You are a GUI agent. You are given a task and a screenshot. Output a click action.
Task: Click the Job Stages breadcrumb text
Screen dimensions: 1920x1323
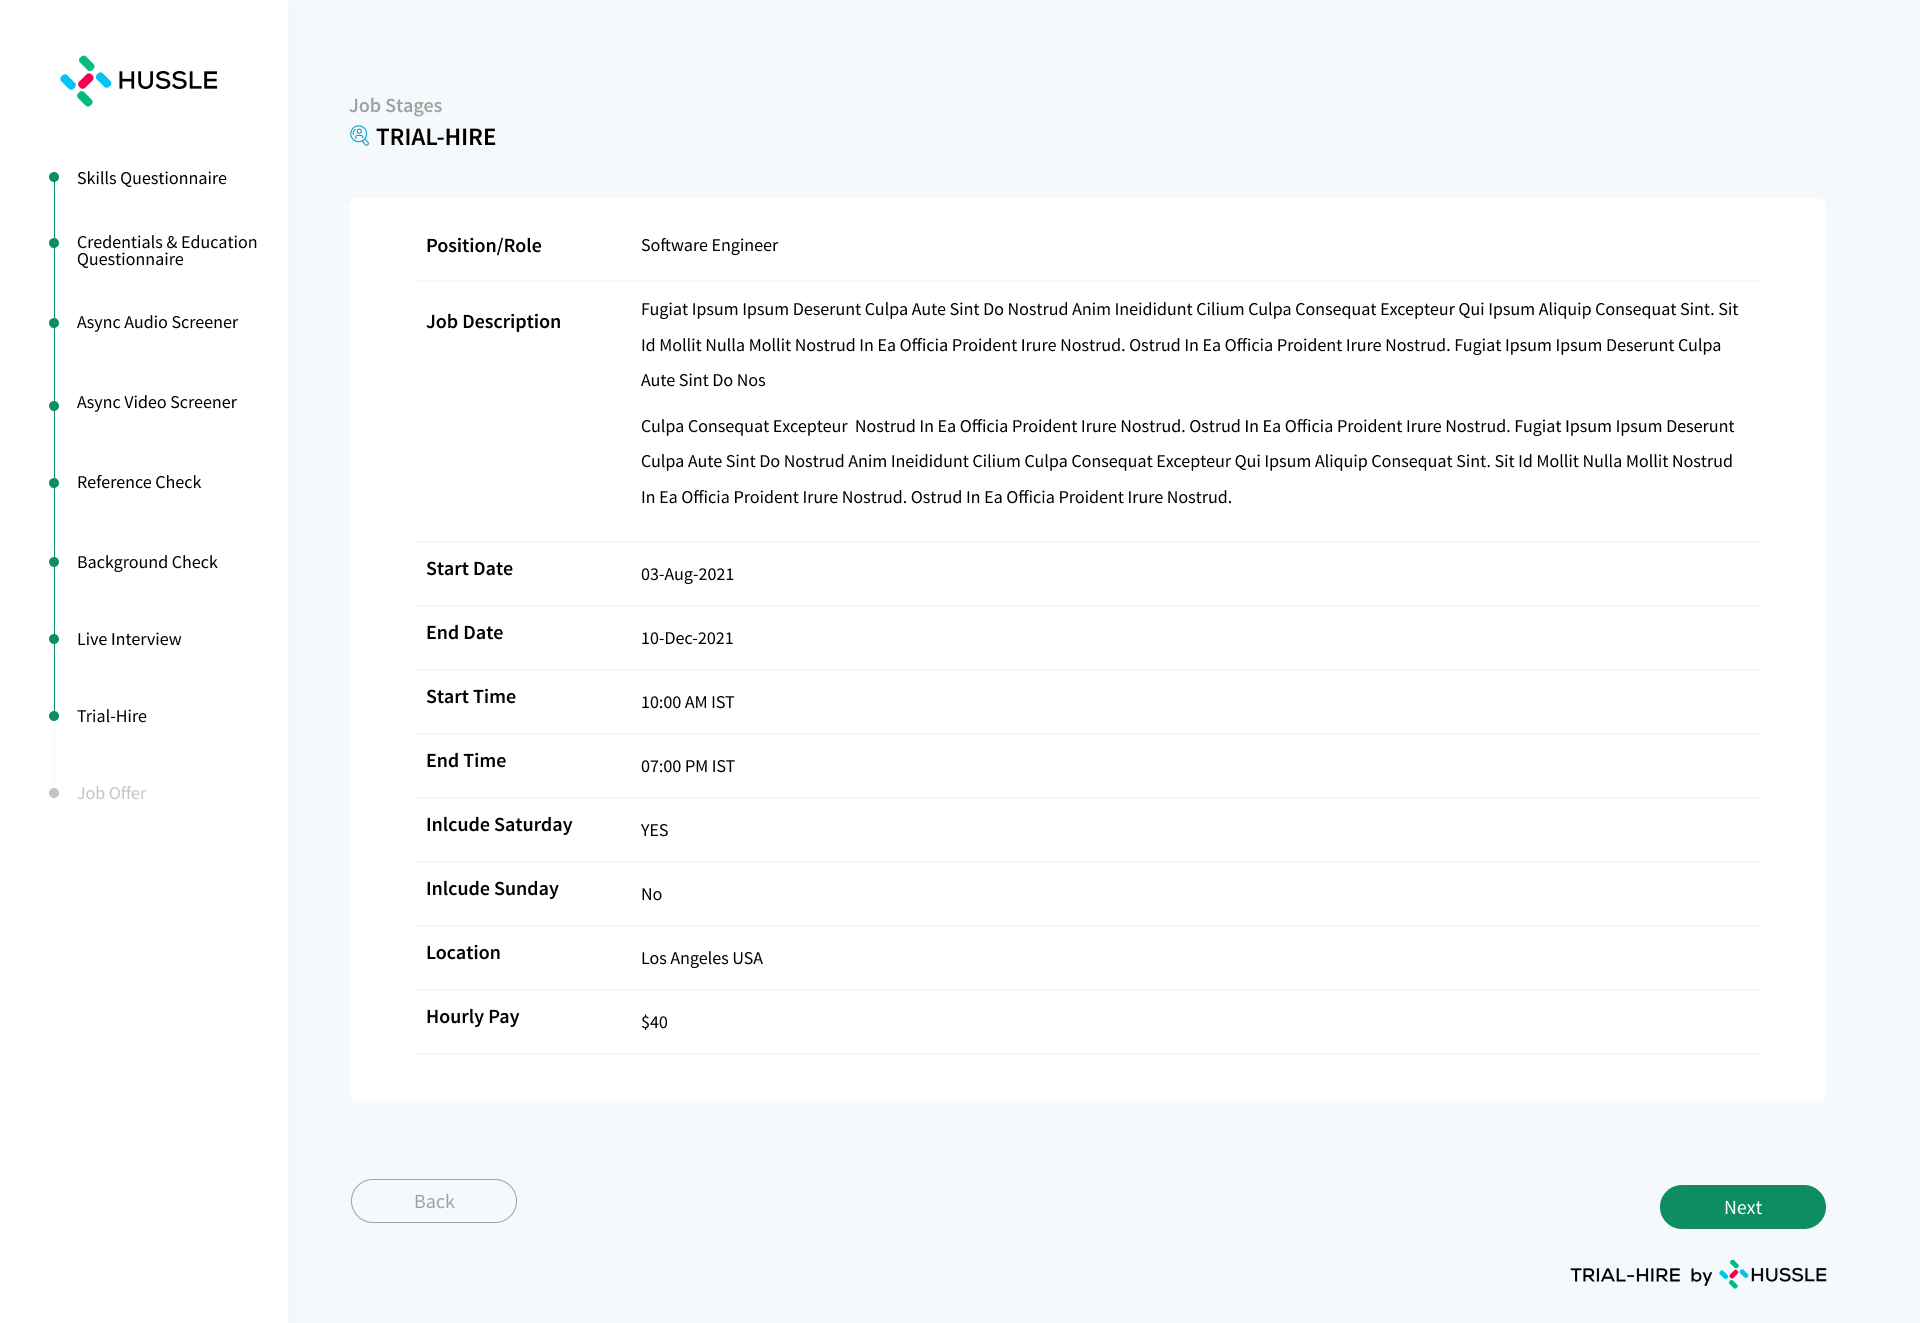(395, 105)
